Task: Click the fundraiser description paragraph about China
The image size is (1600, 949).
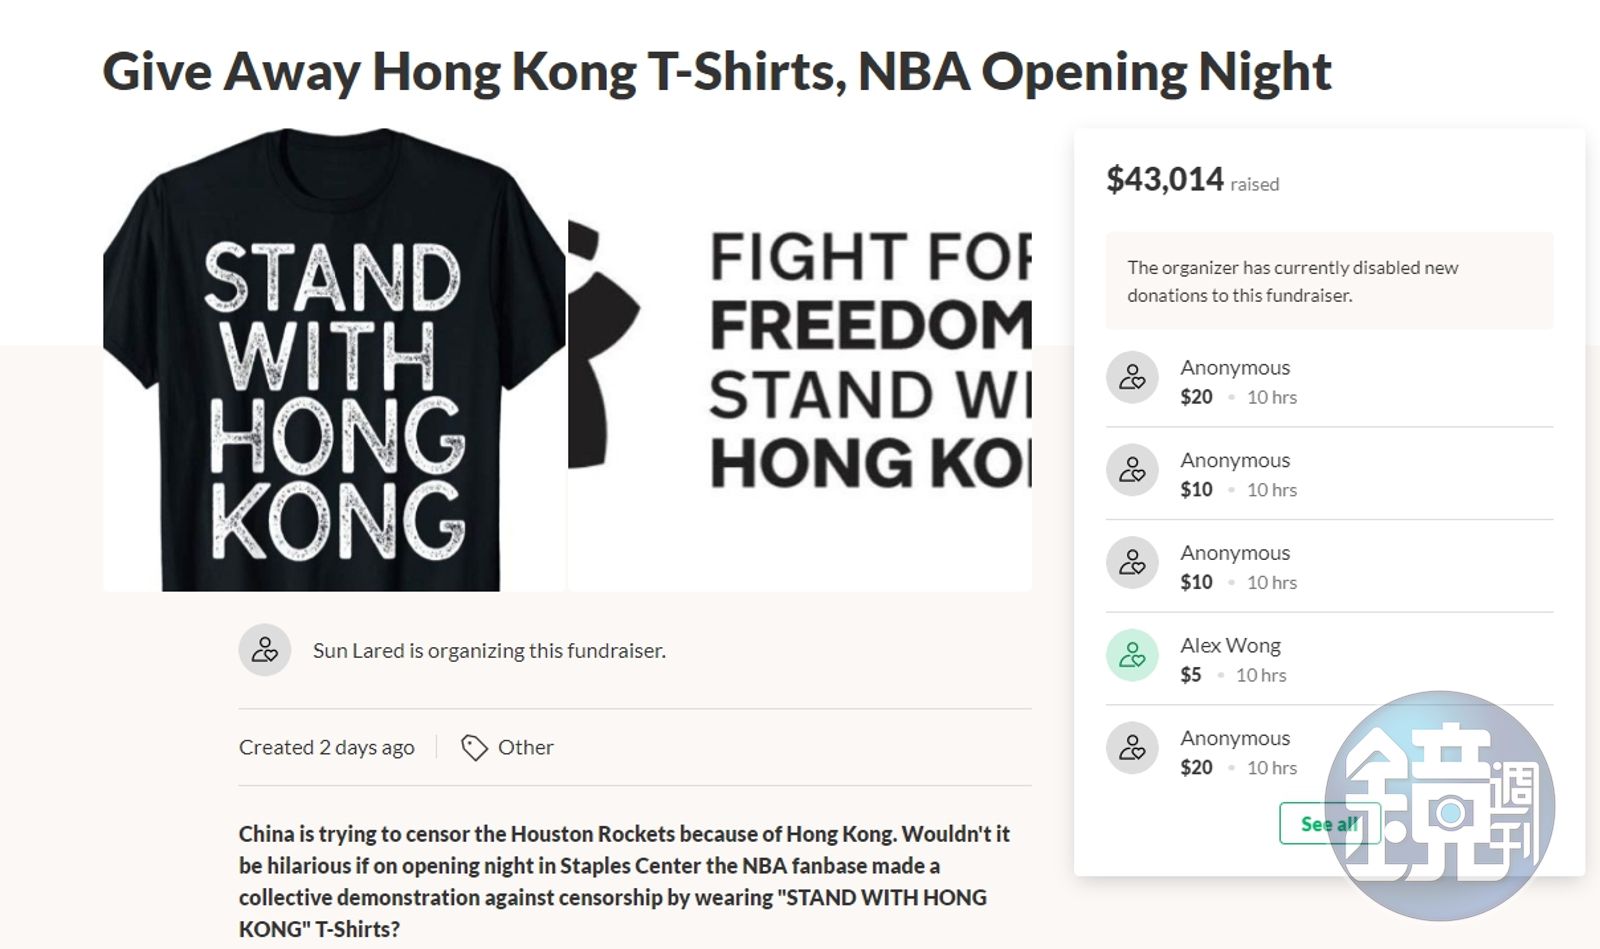Action: pyautogui.click(x=625, y=880)
